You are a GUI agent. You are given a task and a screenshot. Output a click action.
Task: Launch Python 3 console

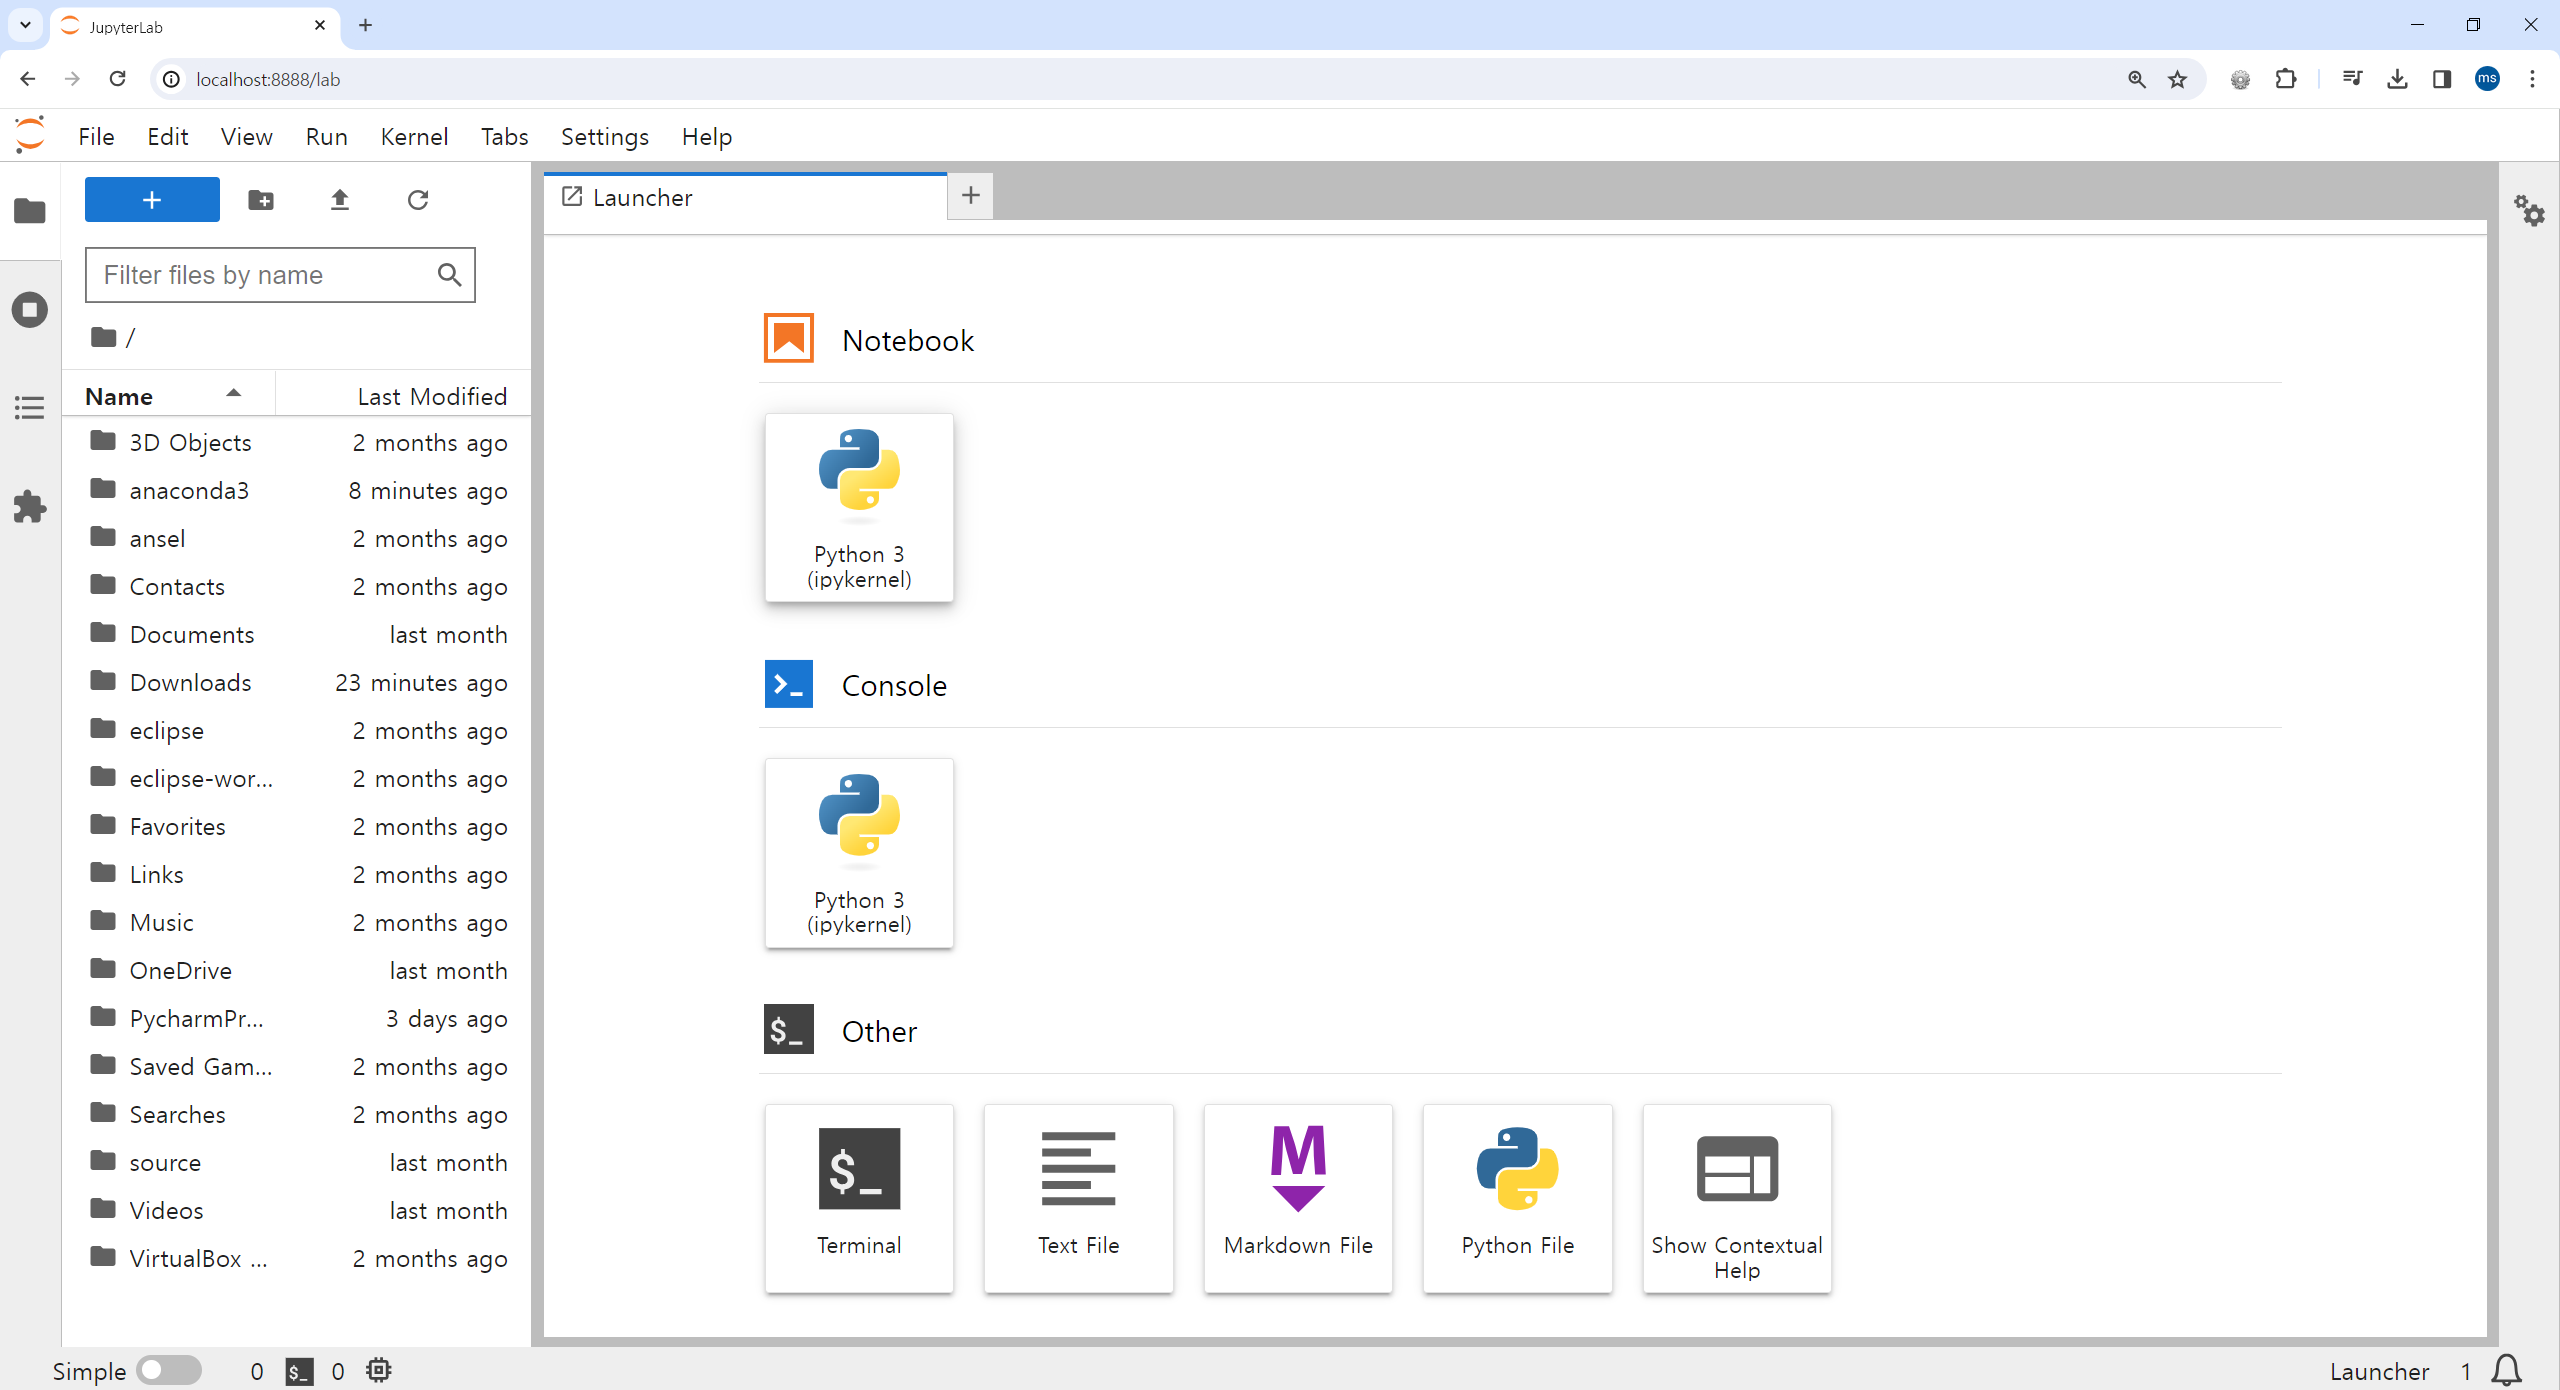[x=859, y=853]
